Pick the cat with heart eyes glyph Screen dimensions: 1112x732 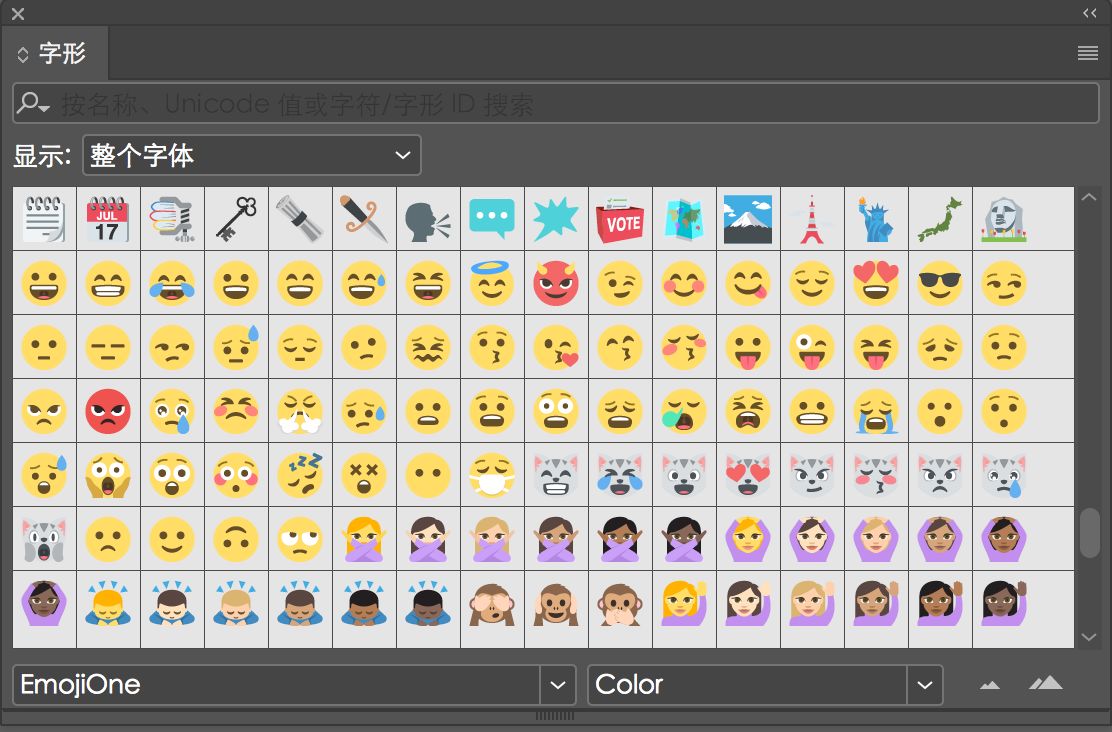[748, 475]
